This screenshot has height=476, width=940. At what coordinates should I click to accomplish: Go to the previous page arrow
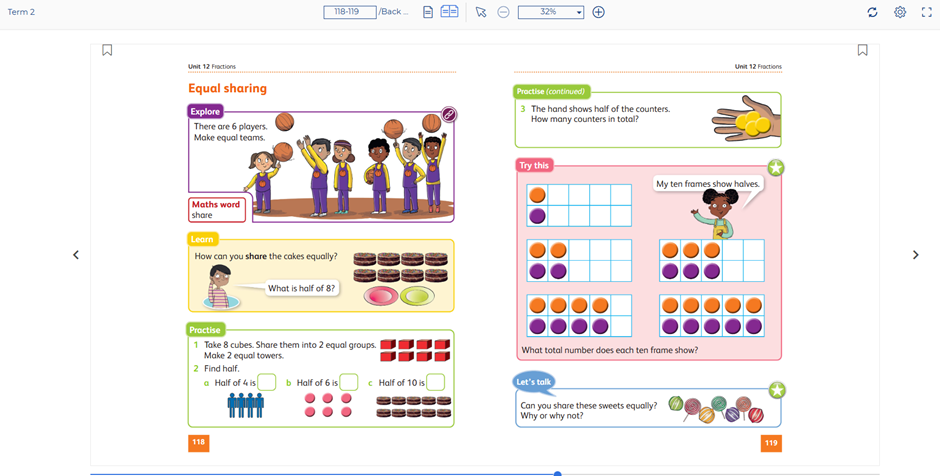(76, 255)
